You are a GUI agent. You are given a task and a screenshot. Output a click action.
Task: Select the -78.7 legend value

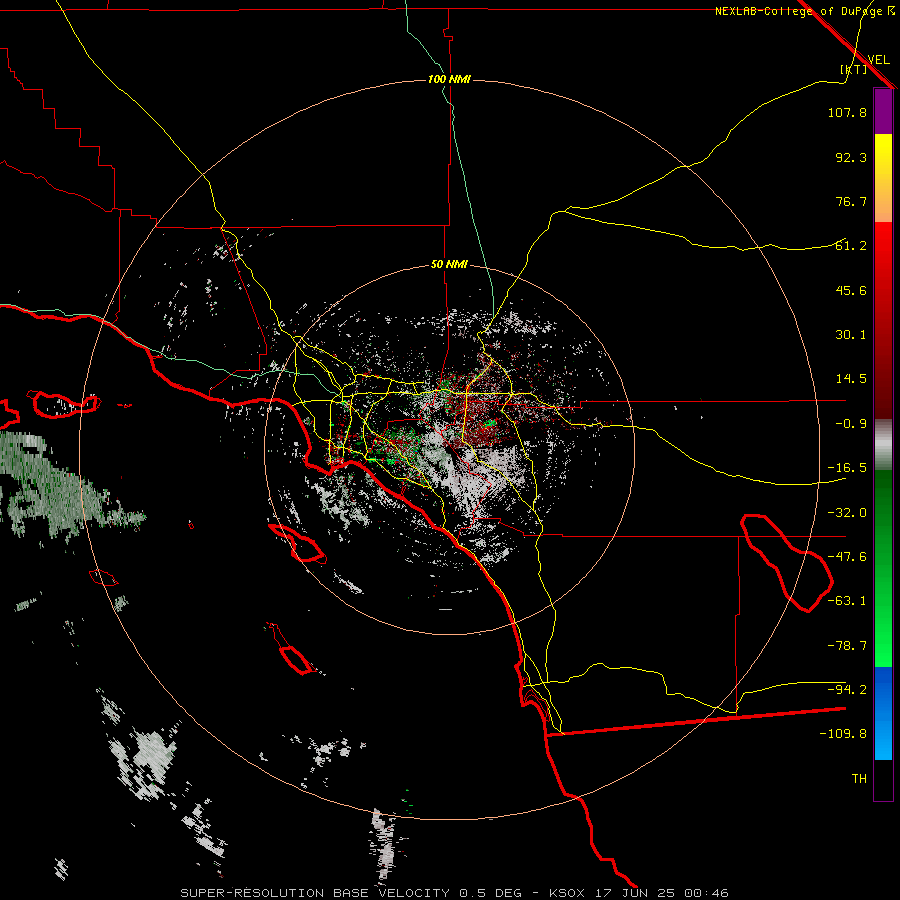pyautogui.click(x=847, y=646)
